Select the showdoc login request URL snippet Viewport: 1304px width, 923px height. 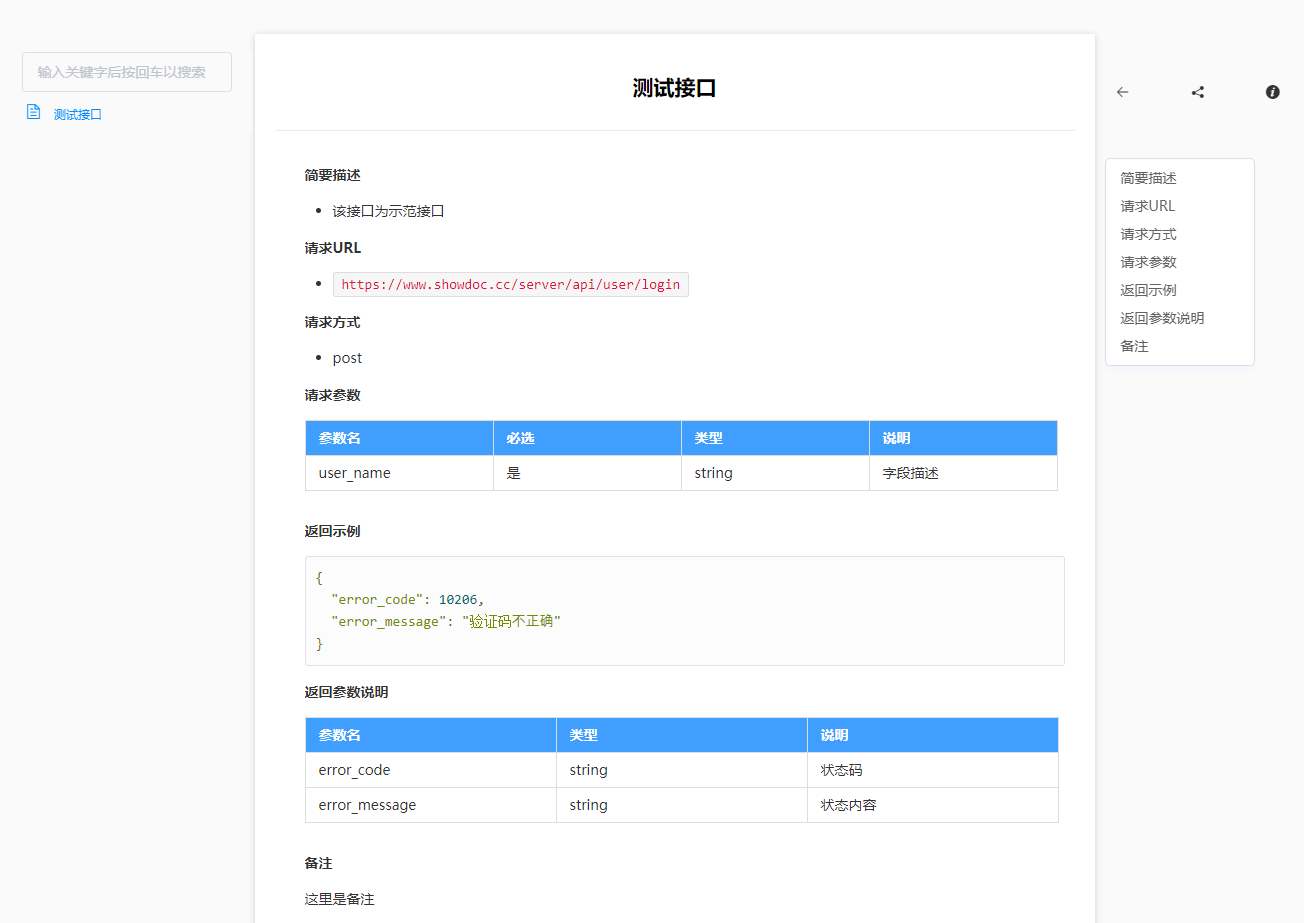click(510, 284)
